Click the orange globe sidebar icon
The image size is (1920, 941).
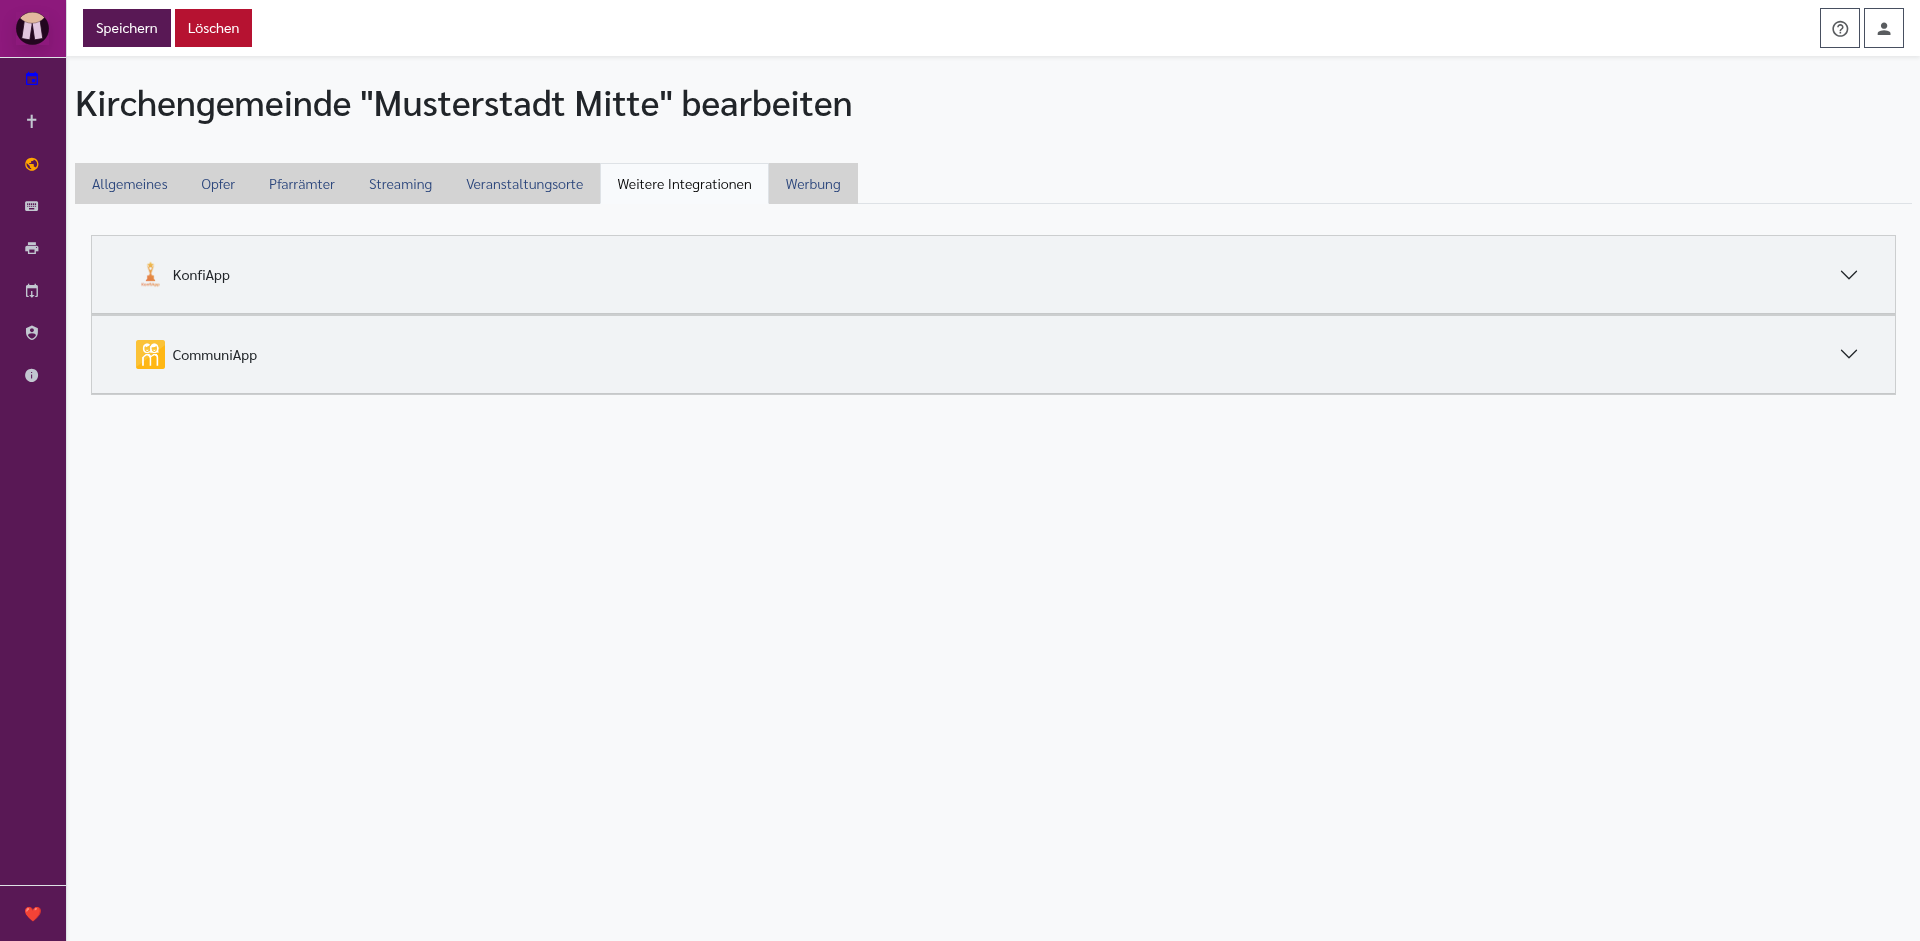[x=32, y=164]
